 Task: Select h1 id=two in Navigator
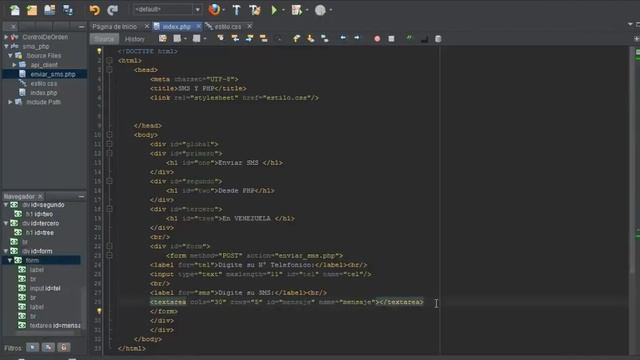(x=39, y=214)
